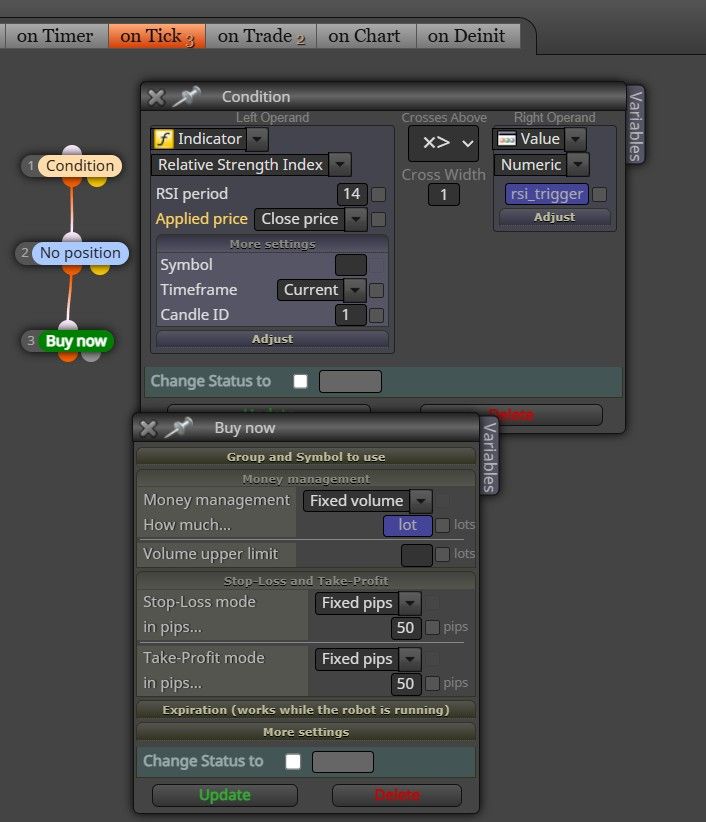This screenshot has height=822, width=706.
Task: Toggle the rsi_trigger checkbox
Action: 600,194
